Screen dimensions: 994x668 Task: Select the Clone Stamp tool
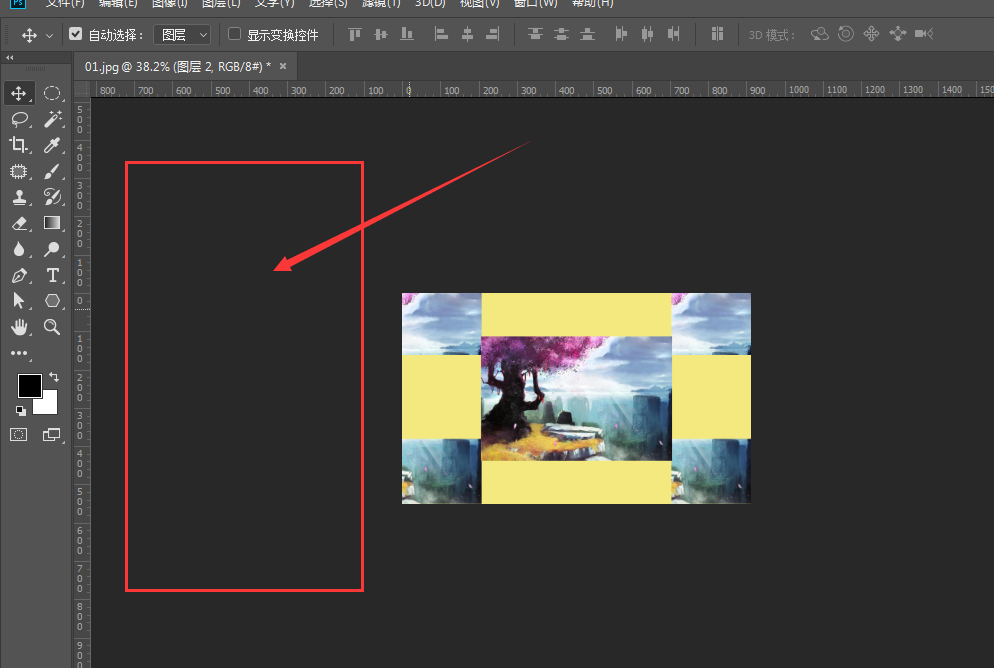tap(18, 197)
